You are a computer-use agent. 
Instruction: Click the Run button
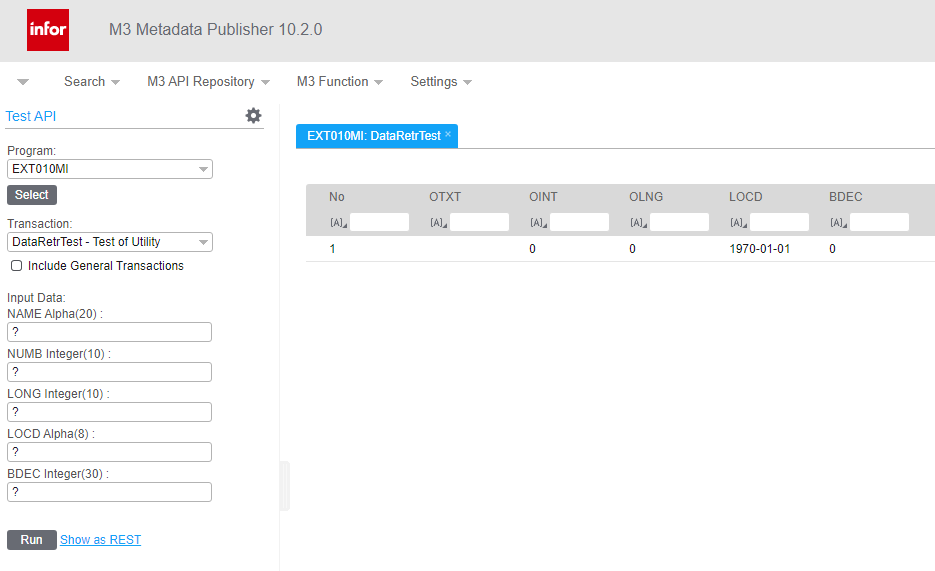click(32, 540)
